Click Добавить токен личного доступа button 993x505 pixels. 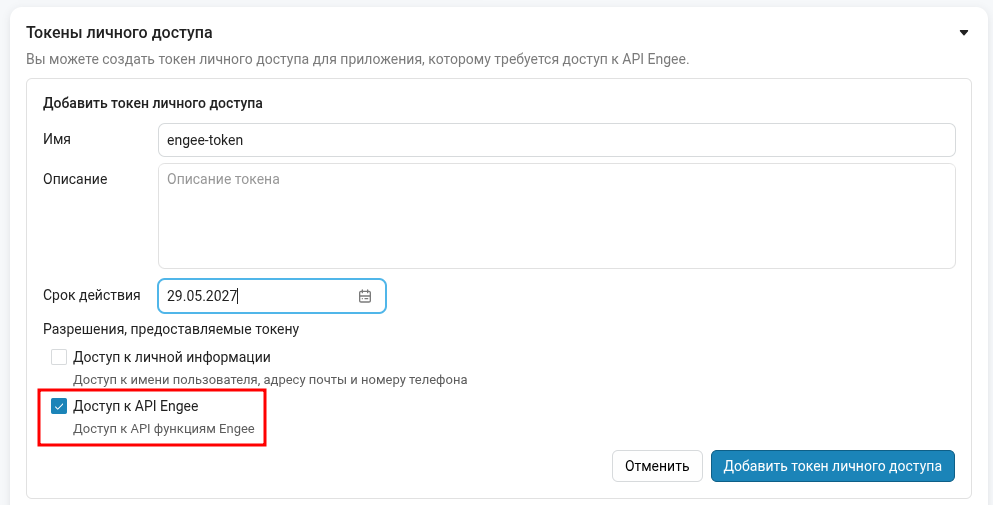tap(833, 466)
